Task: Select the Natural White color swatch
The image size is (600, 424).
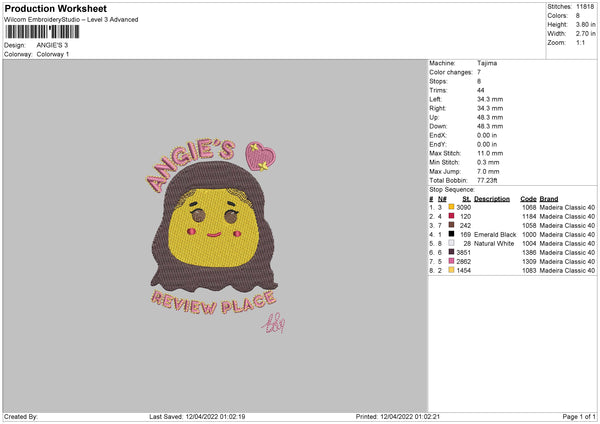Action: tap(451, 243)
